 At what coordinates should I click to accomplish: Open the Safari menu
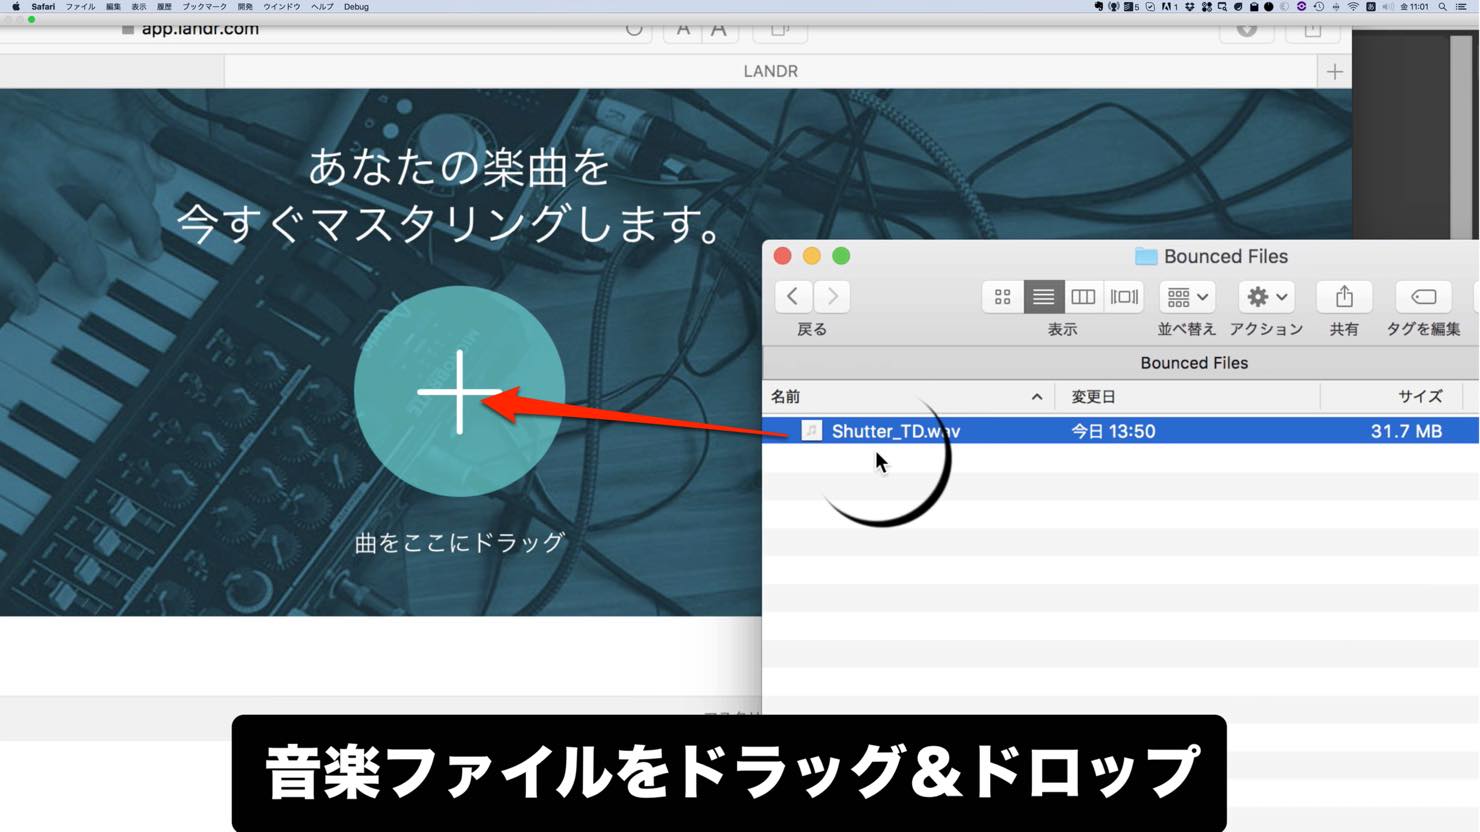click(x=43, y=6)
